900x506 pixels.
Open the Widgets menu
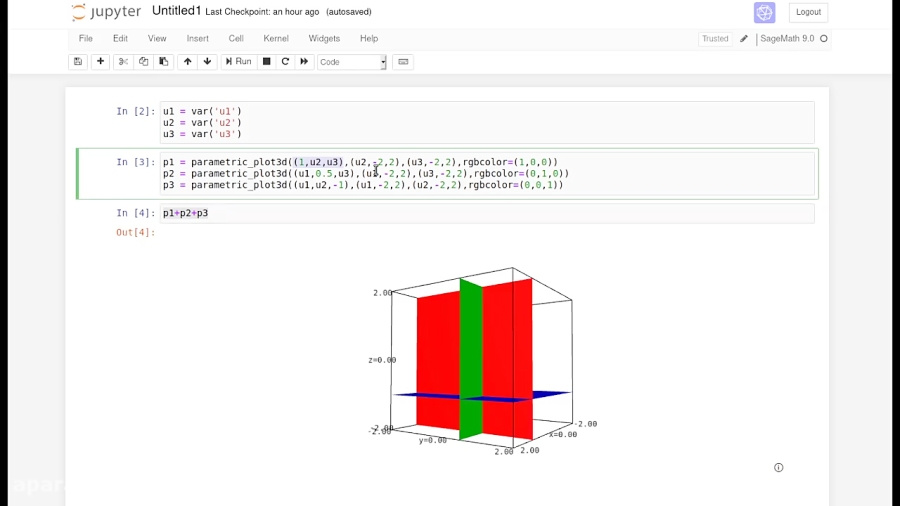(324, 39)
